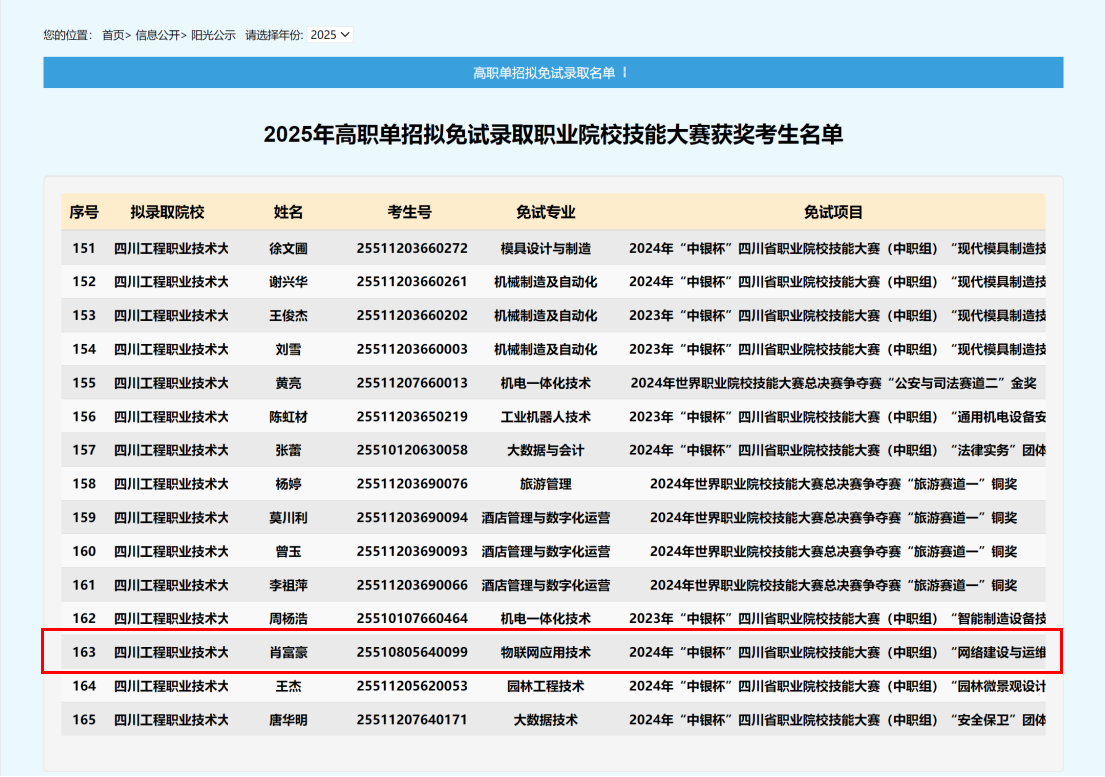Click 旅游管理 major in row 158
Screen dimensions: 1105x777
(545, 484)
